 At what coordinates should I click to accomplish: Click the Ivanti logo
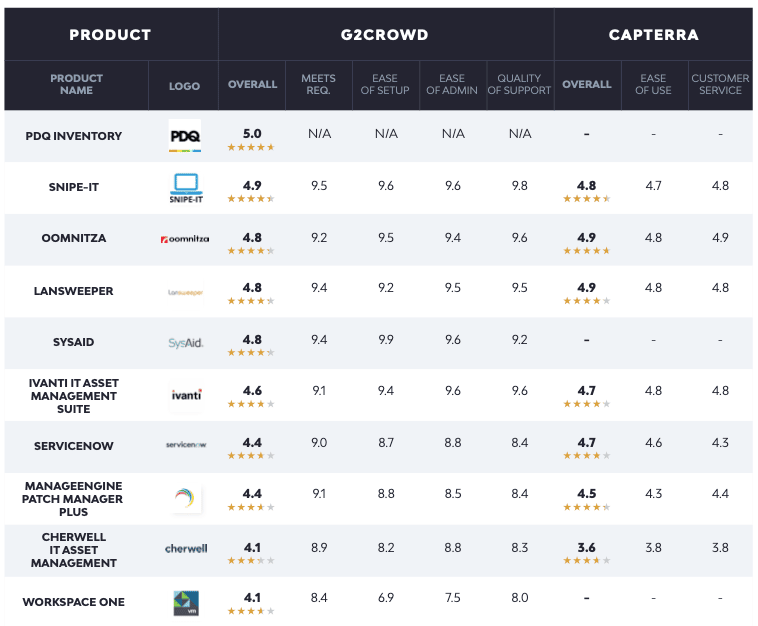pyautogui.click(x=186, y=395)
